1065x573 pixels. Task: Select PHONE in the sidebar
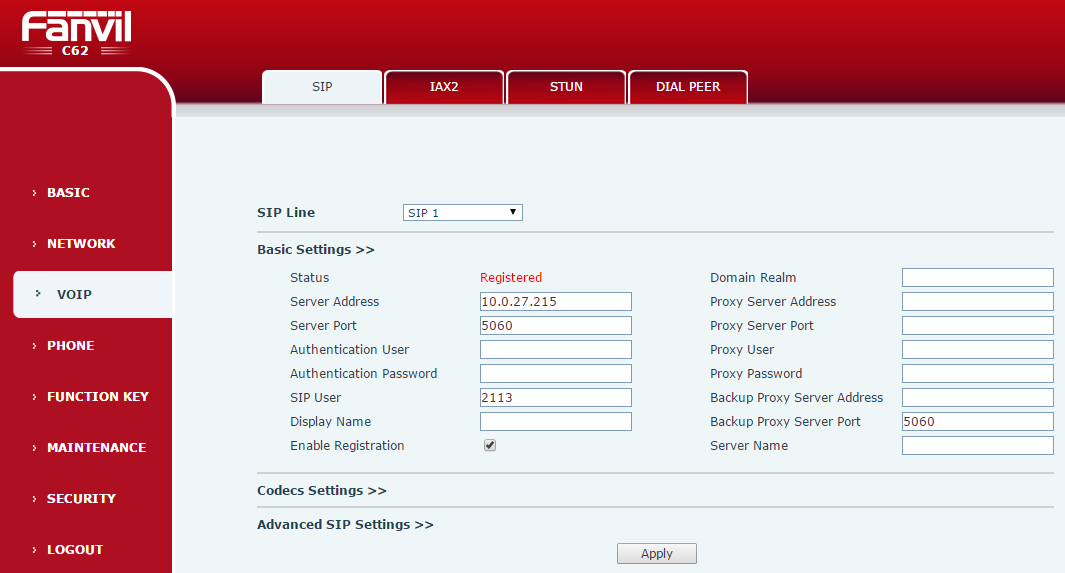pyautogui.click(x=70, y=346)
